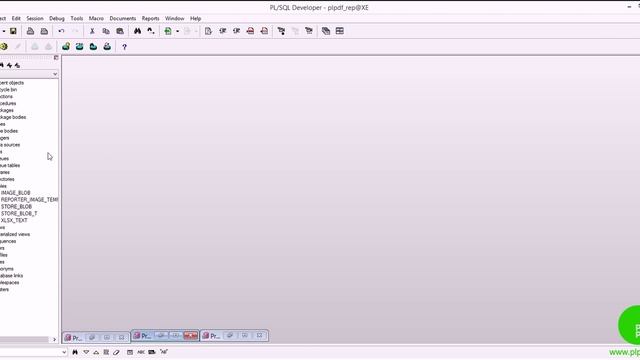
Task: Undo the last action
Action: pyautogui.click(x=61, y=31)
